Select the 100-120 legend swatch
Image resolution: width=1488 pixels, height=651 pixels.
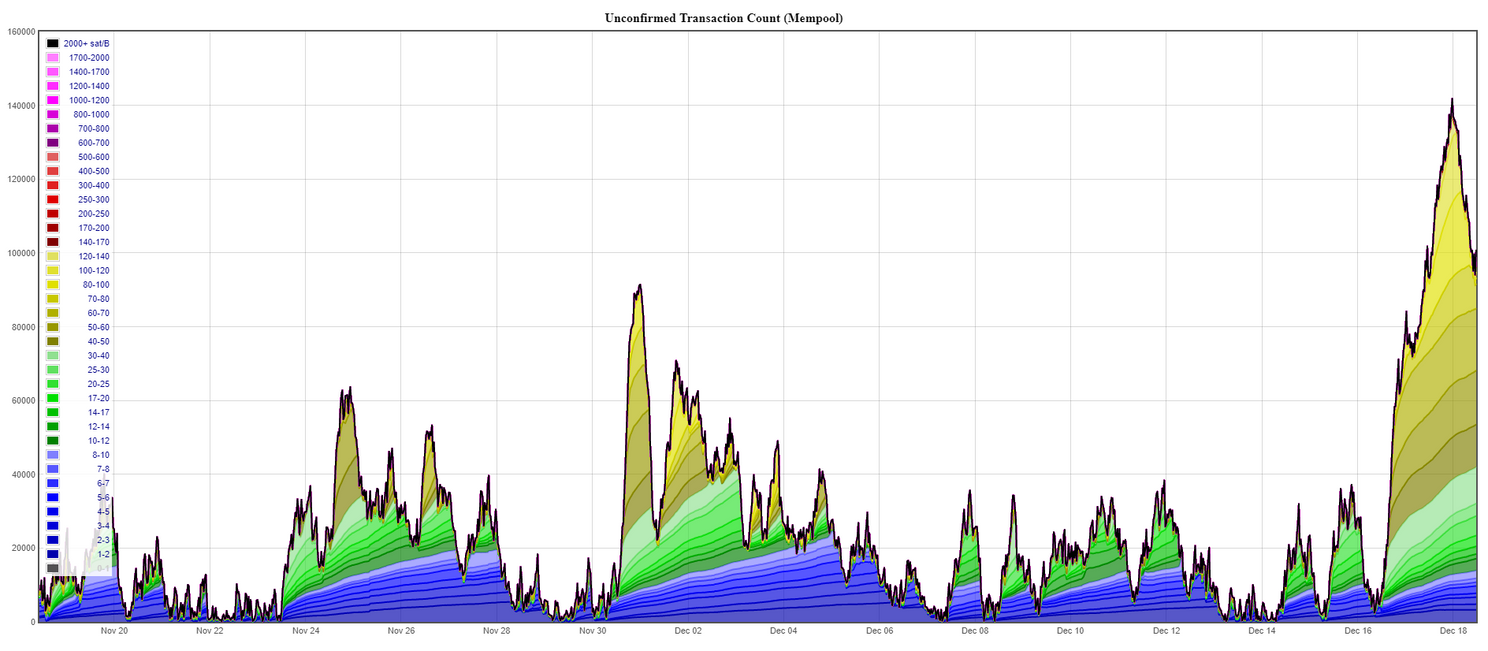tap(53, 271)
